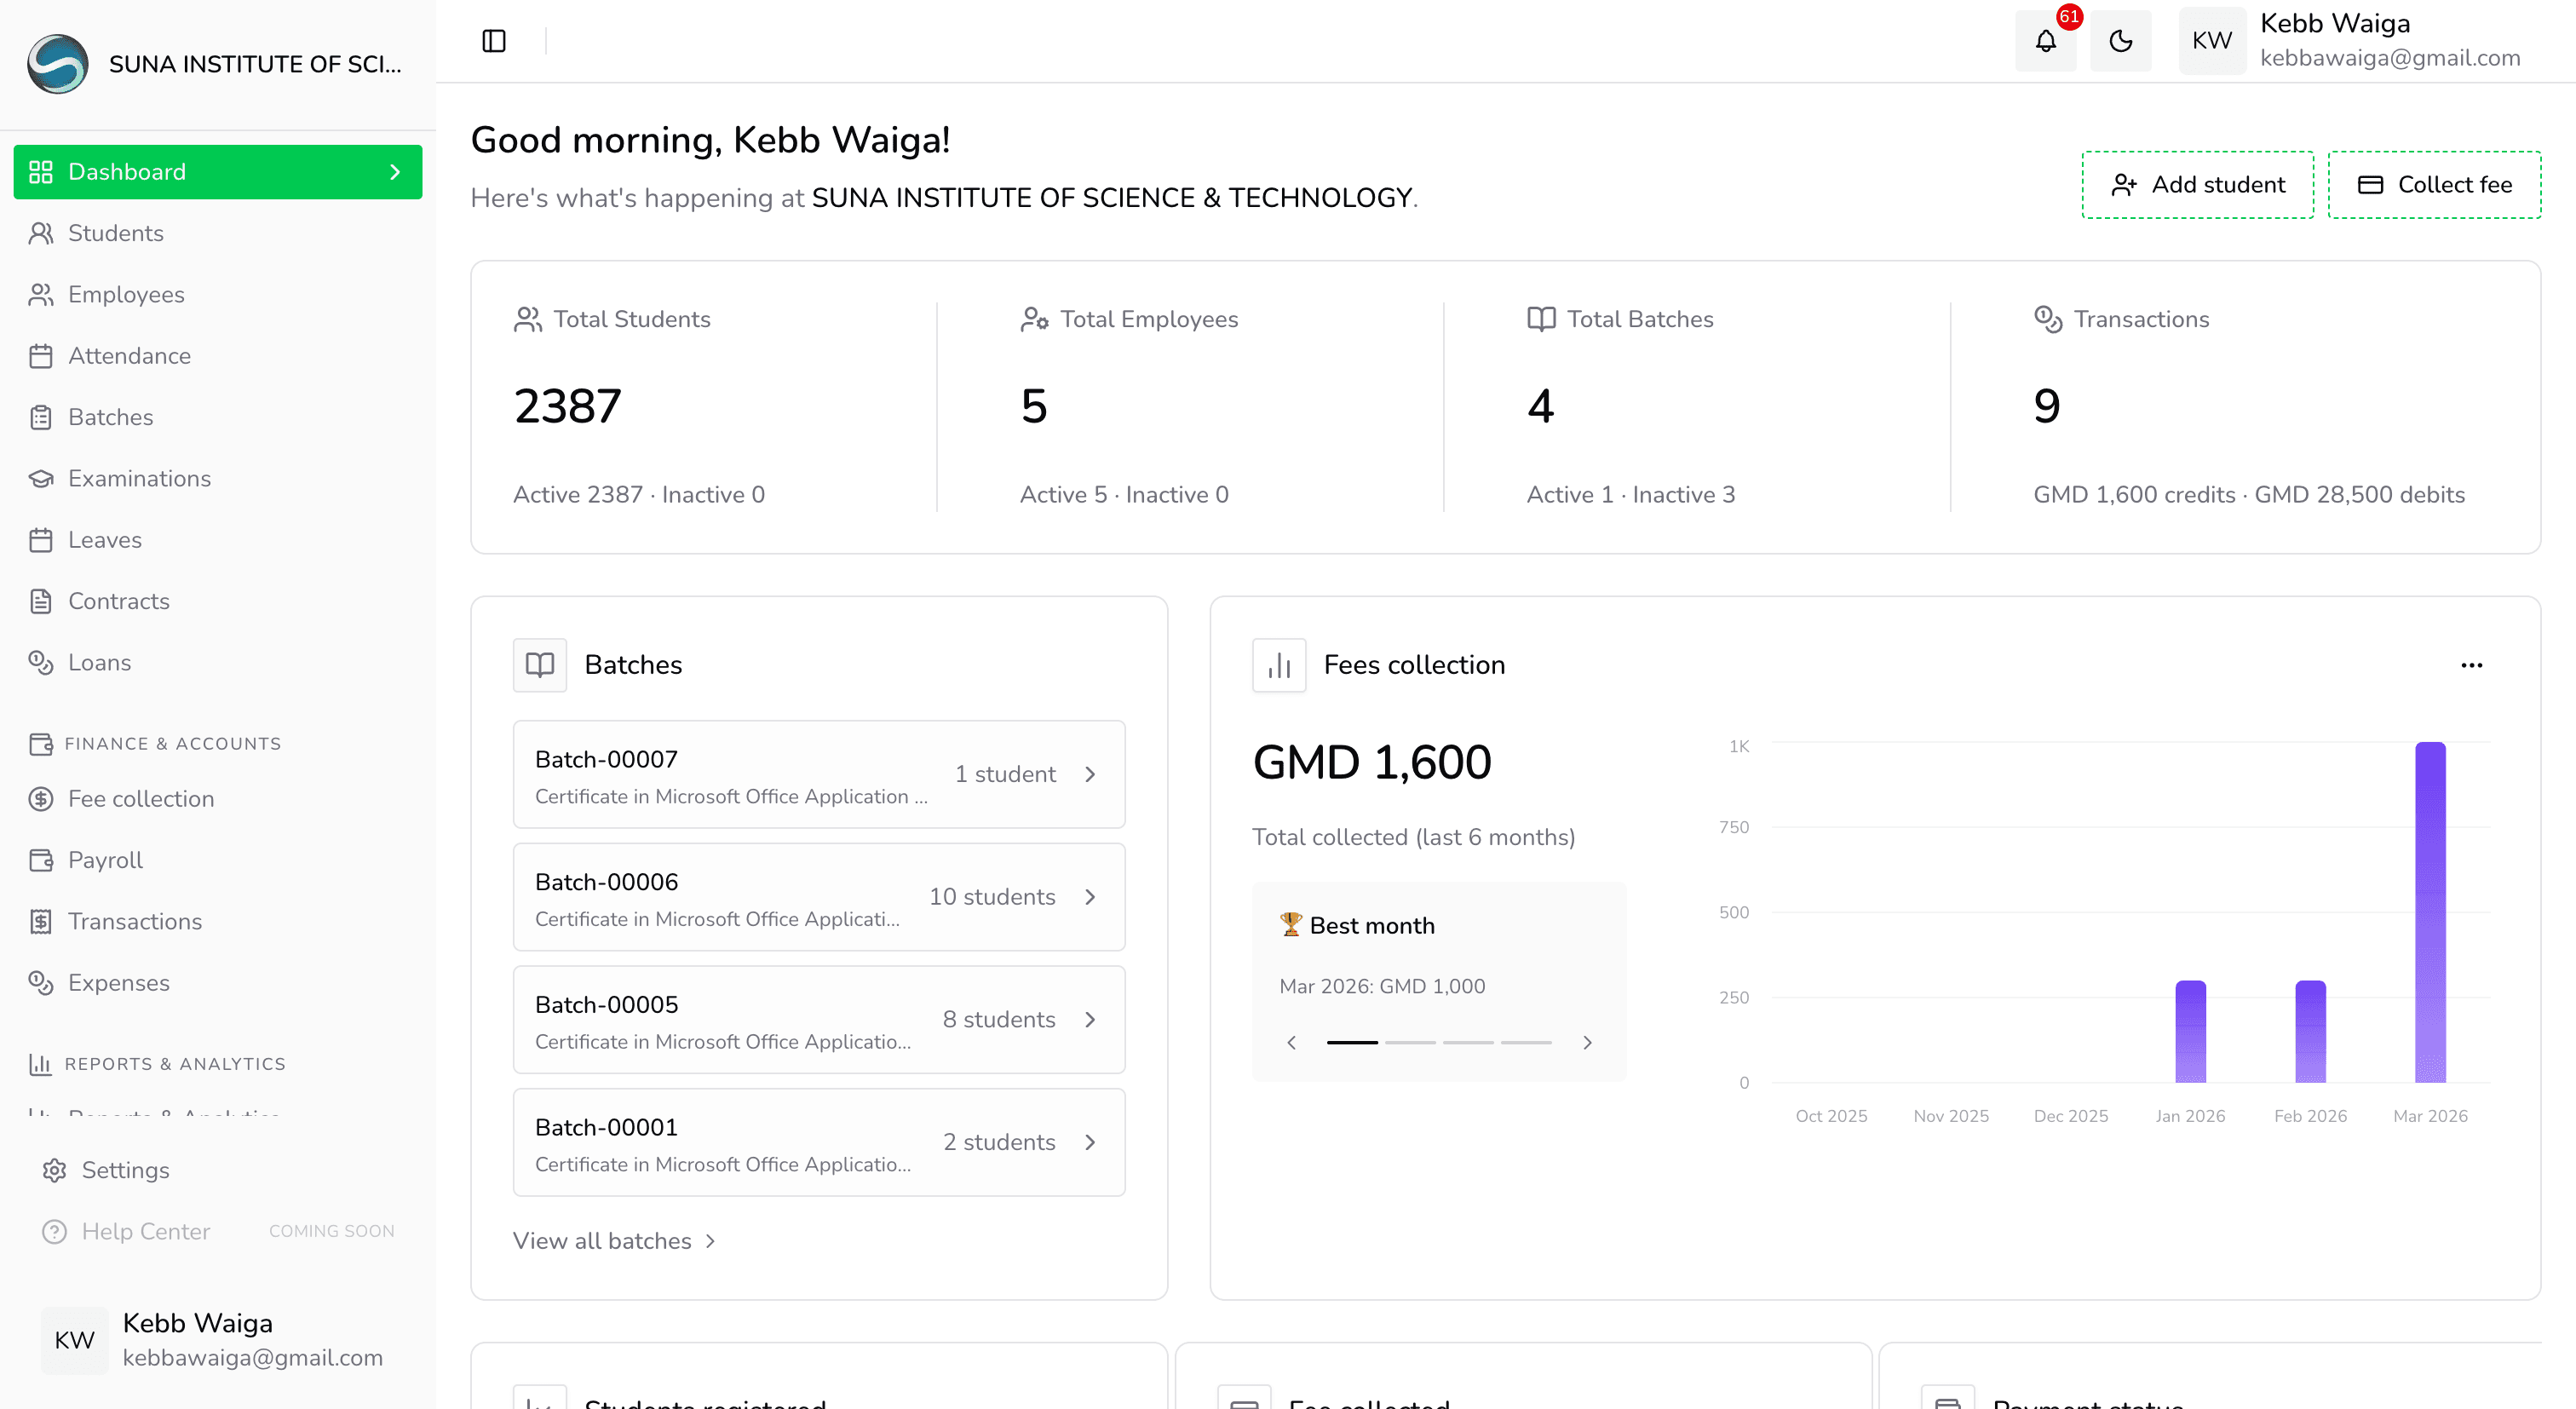
Task: Open the Examinations section icon
Action: (41, 478)
